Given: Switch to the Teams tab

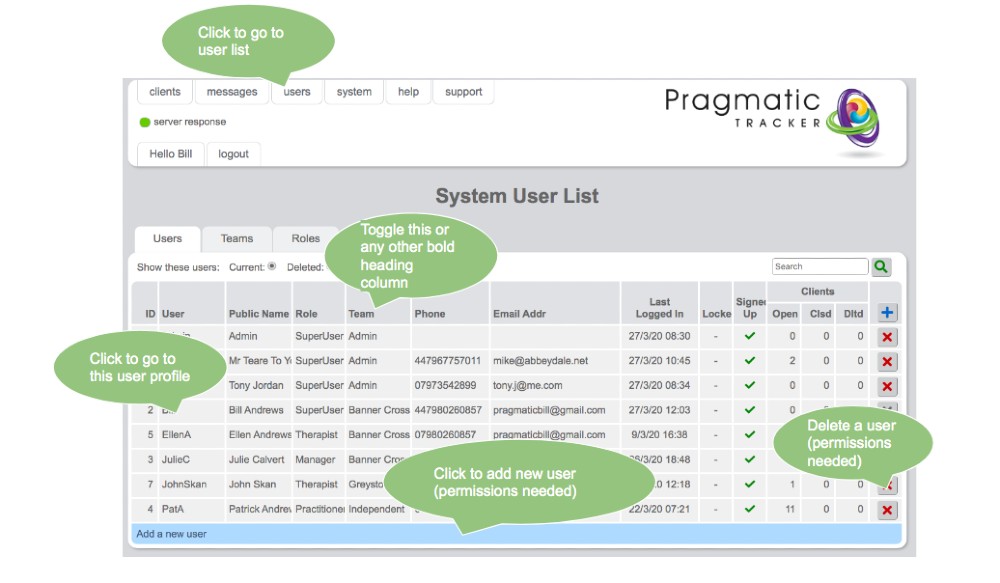Looking at the screenshot, I should (237, 239).
